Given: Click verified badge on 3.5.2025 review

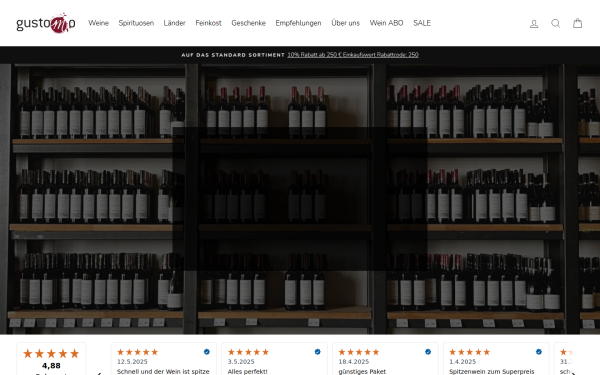Looking at the screenshot, I should (318, 352).
